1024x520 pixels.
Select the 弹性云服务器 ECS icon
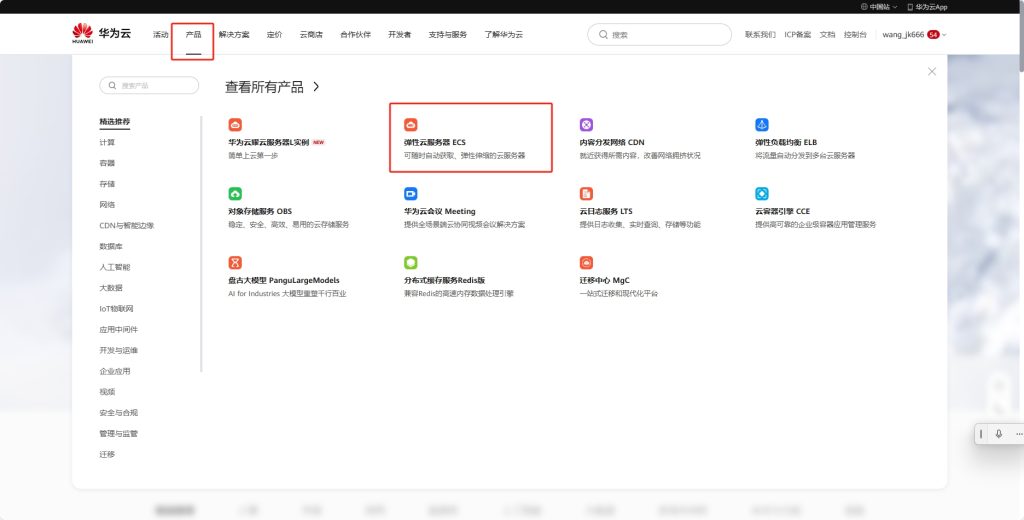point(411,125)
